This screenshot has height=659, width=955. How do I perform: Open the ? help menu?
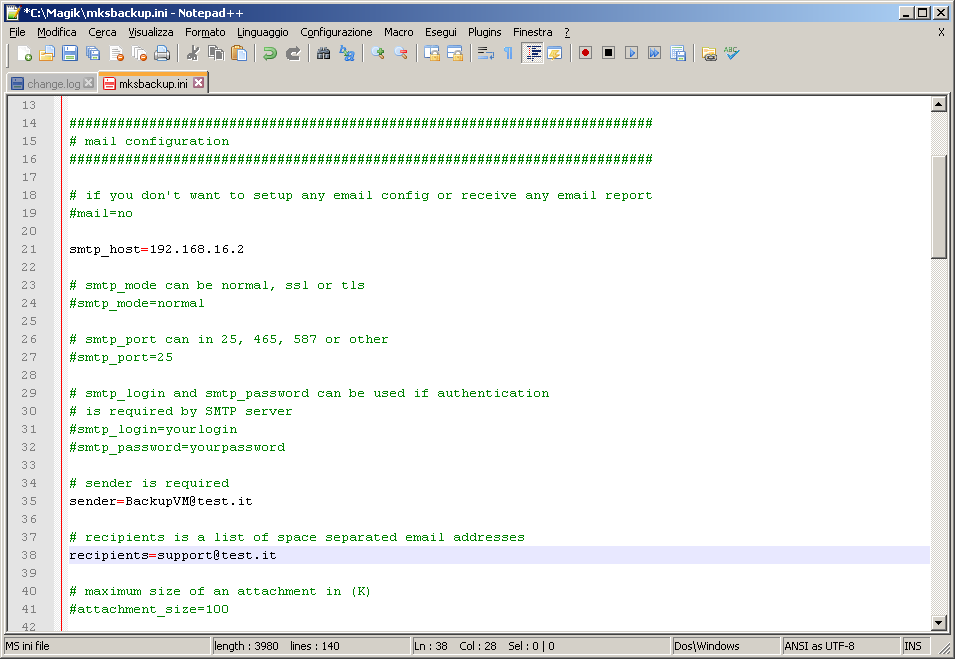click(x=567, y=32)
